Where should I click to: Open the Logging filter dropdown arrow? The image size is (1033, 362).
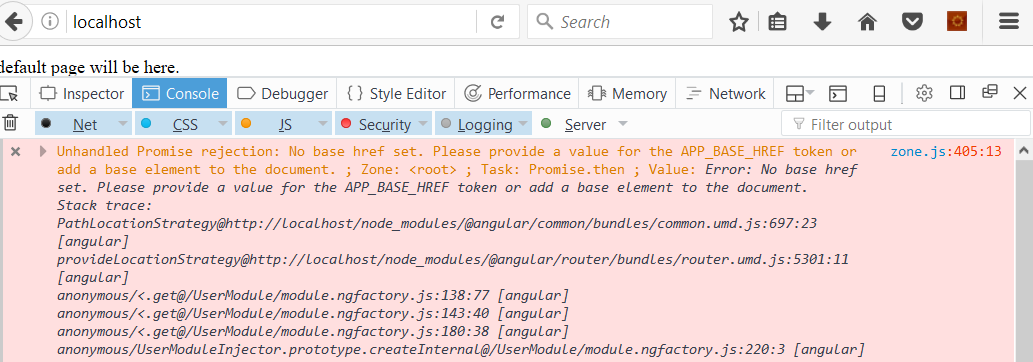[524, 124]
